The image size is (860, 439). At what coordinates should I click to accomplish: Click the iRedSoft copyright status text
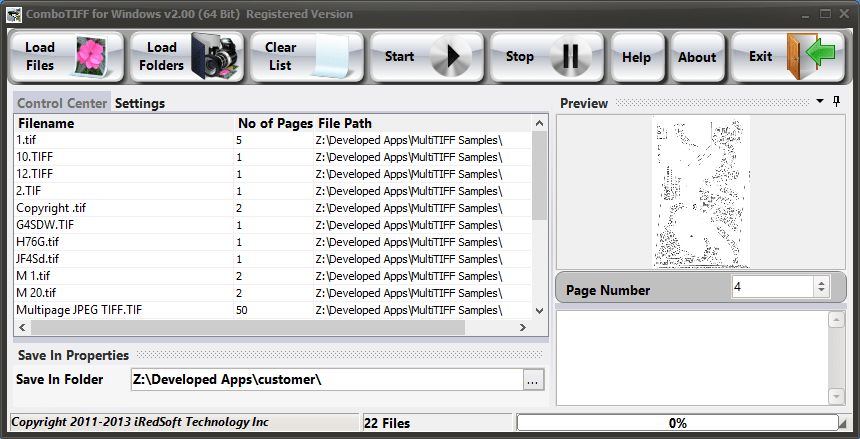[x=140, y=422]
